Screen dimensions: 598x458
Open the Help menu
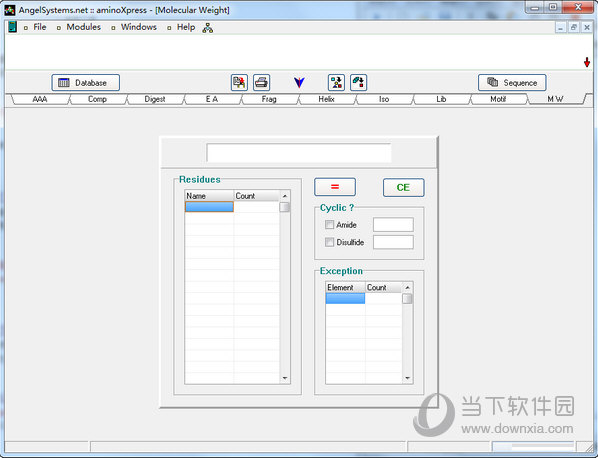(186, 27)
